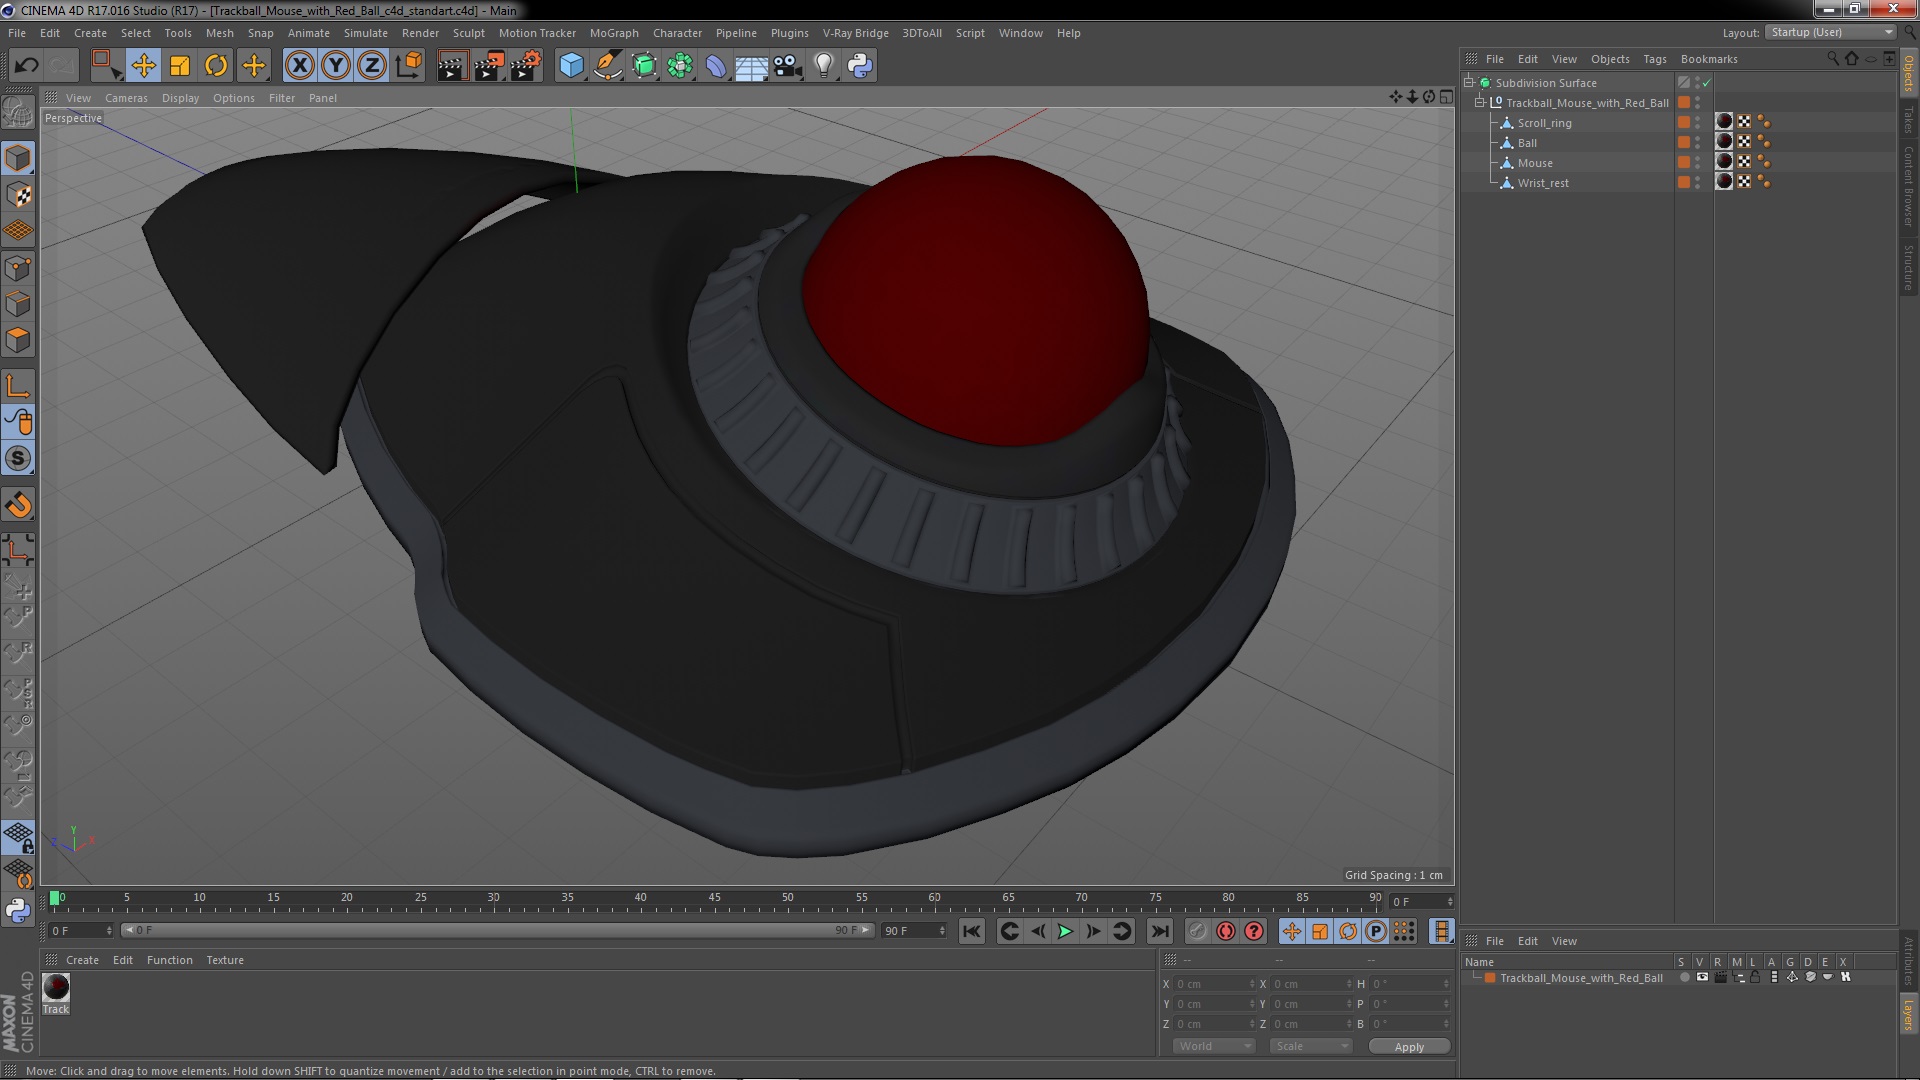The width and height of the screenshot is (1920, 1080).
Task: Select the Wrist_rest object
Action: coord(1543,183)
